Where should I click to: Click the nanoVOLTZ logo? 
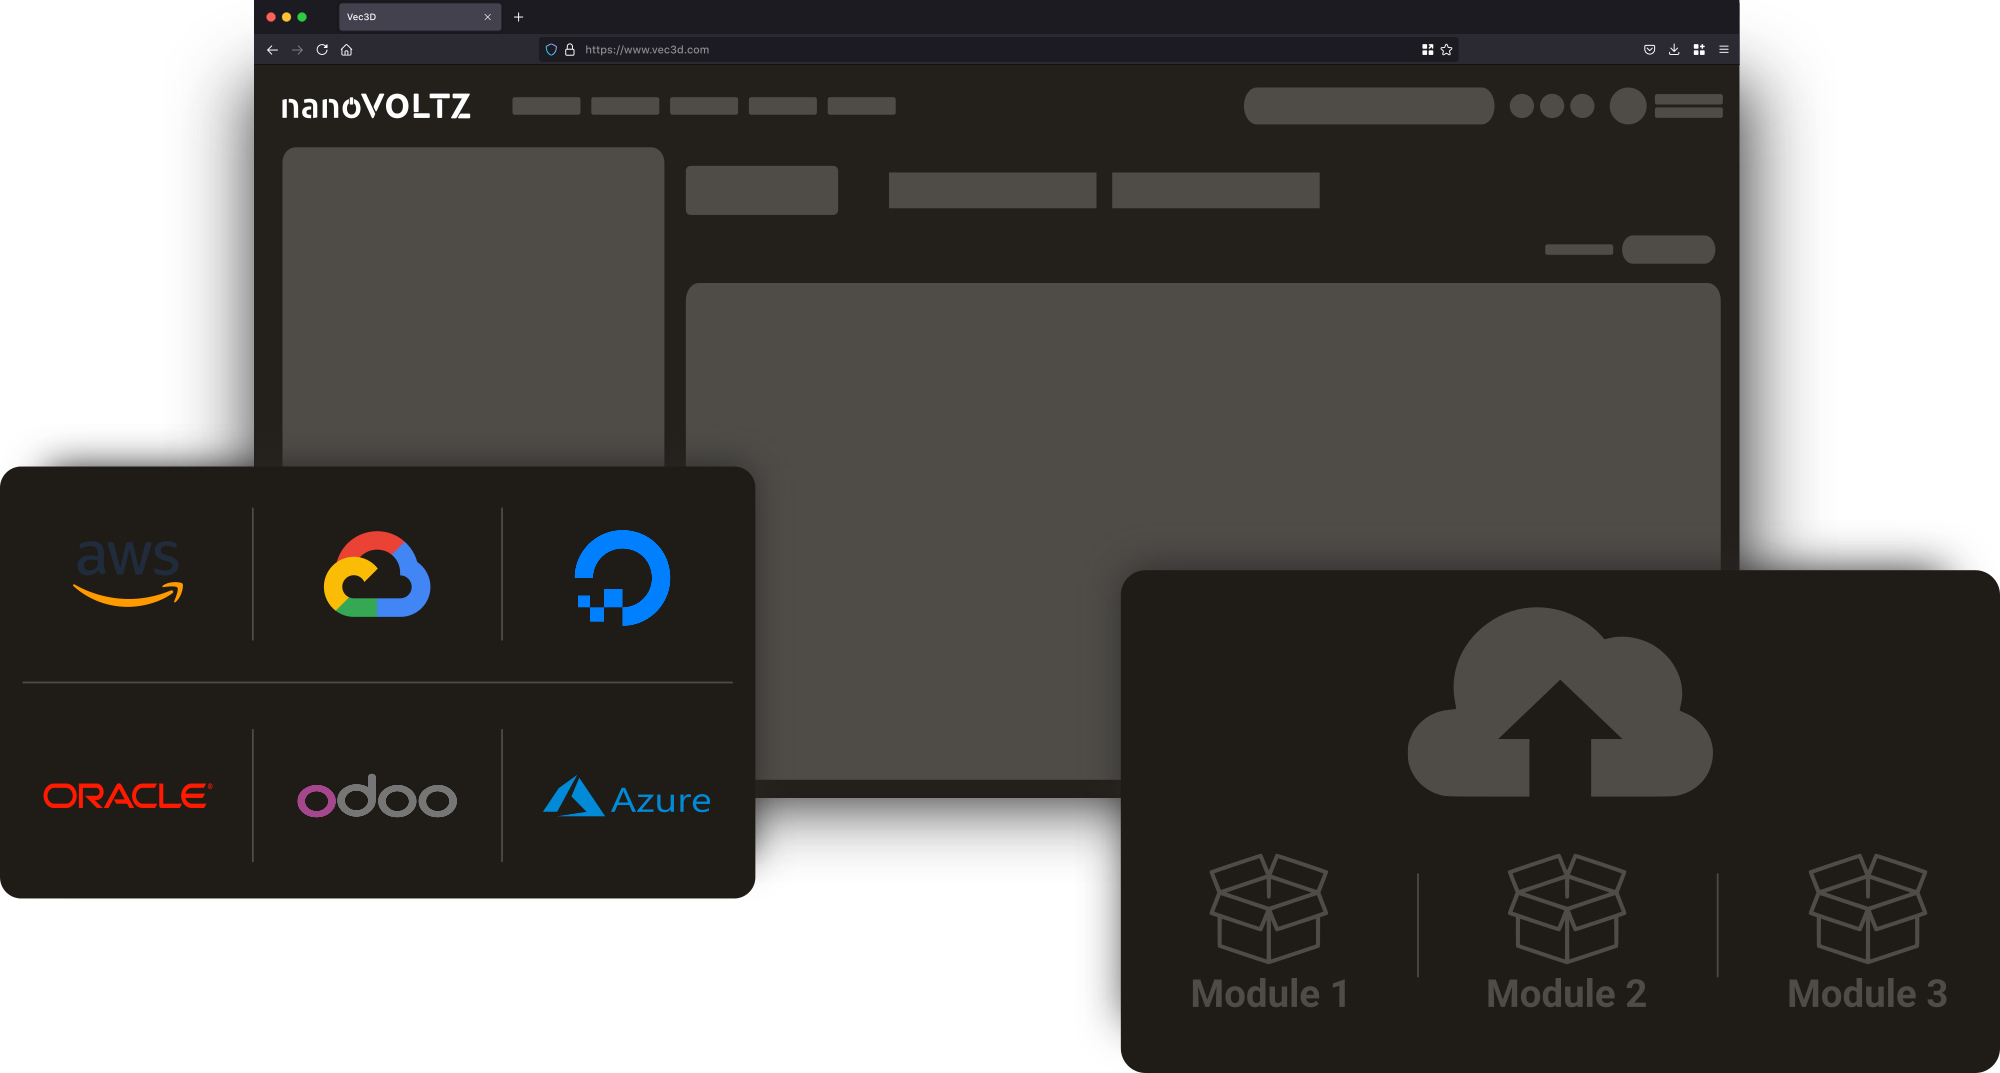click(x=376, y=105)
